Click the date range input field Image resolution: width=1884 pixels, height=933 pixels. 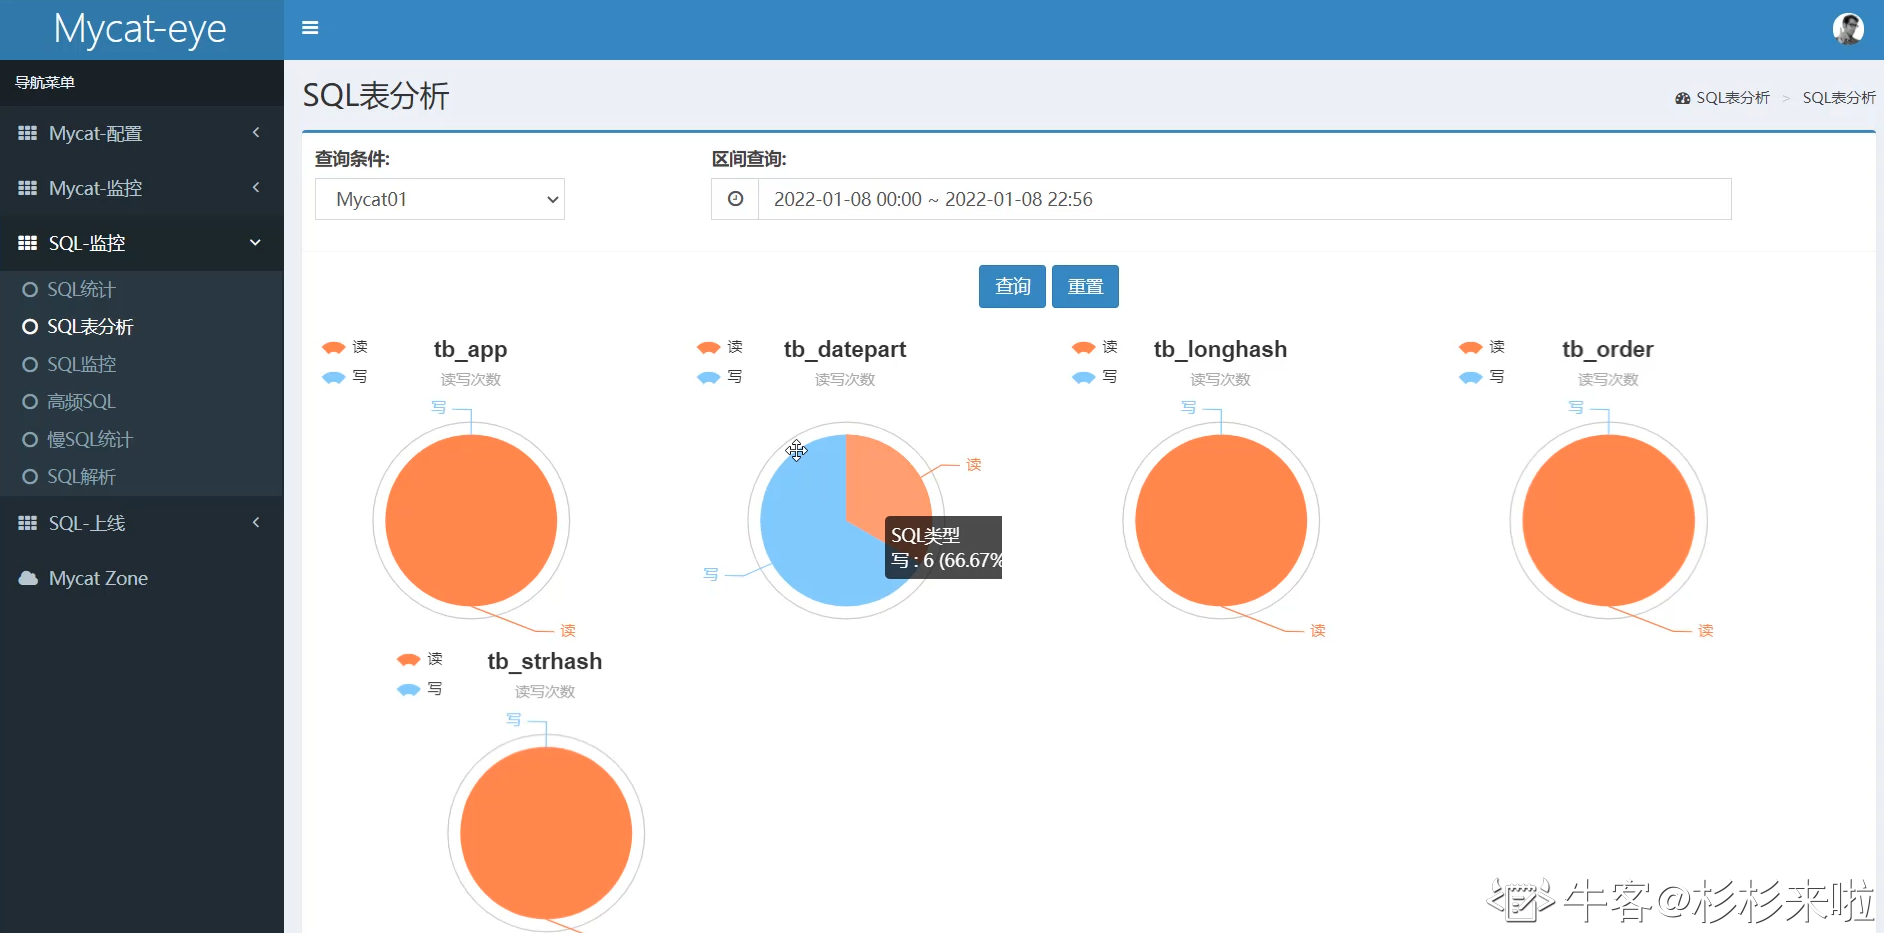(1245, 199)
